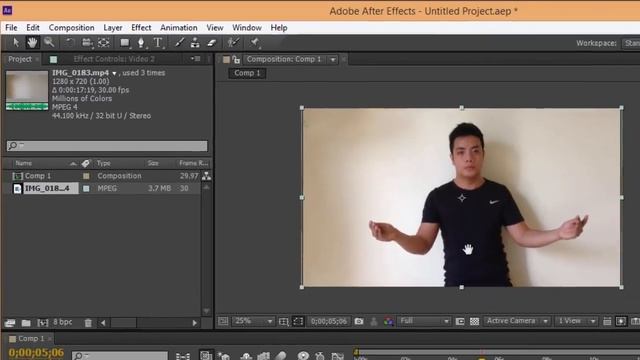The width and height of the screenshot is (640, 360).
Task: Open the View menu
Action: point(215,28)
